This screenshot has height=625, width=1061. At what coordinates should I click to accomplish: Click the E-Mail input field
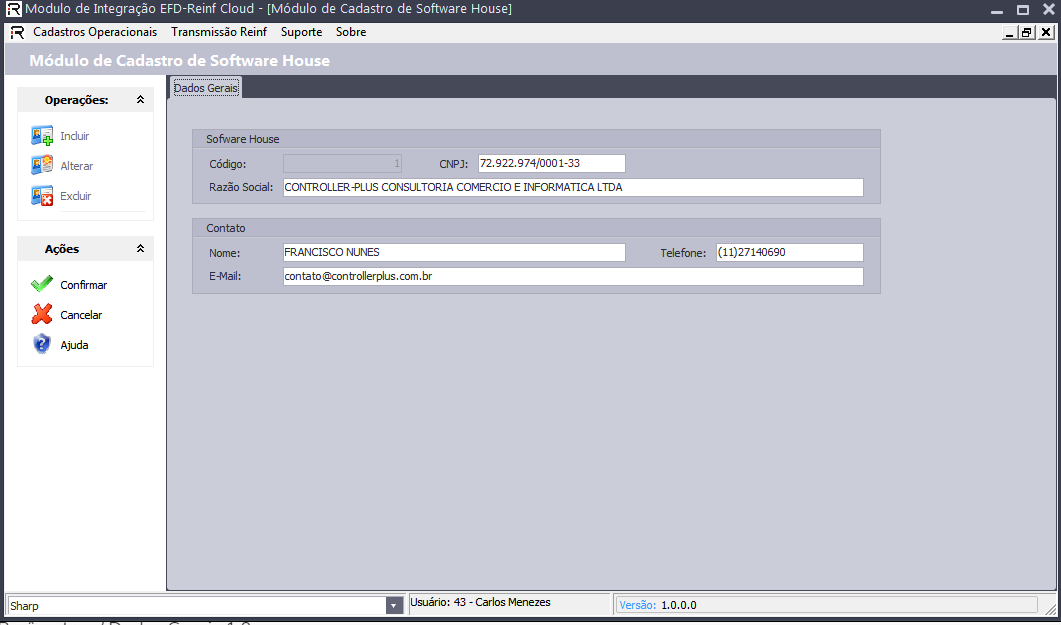pyautogui.click(x=573, y=277)
